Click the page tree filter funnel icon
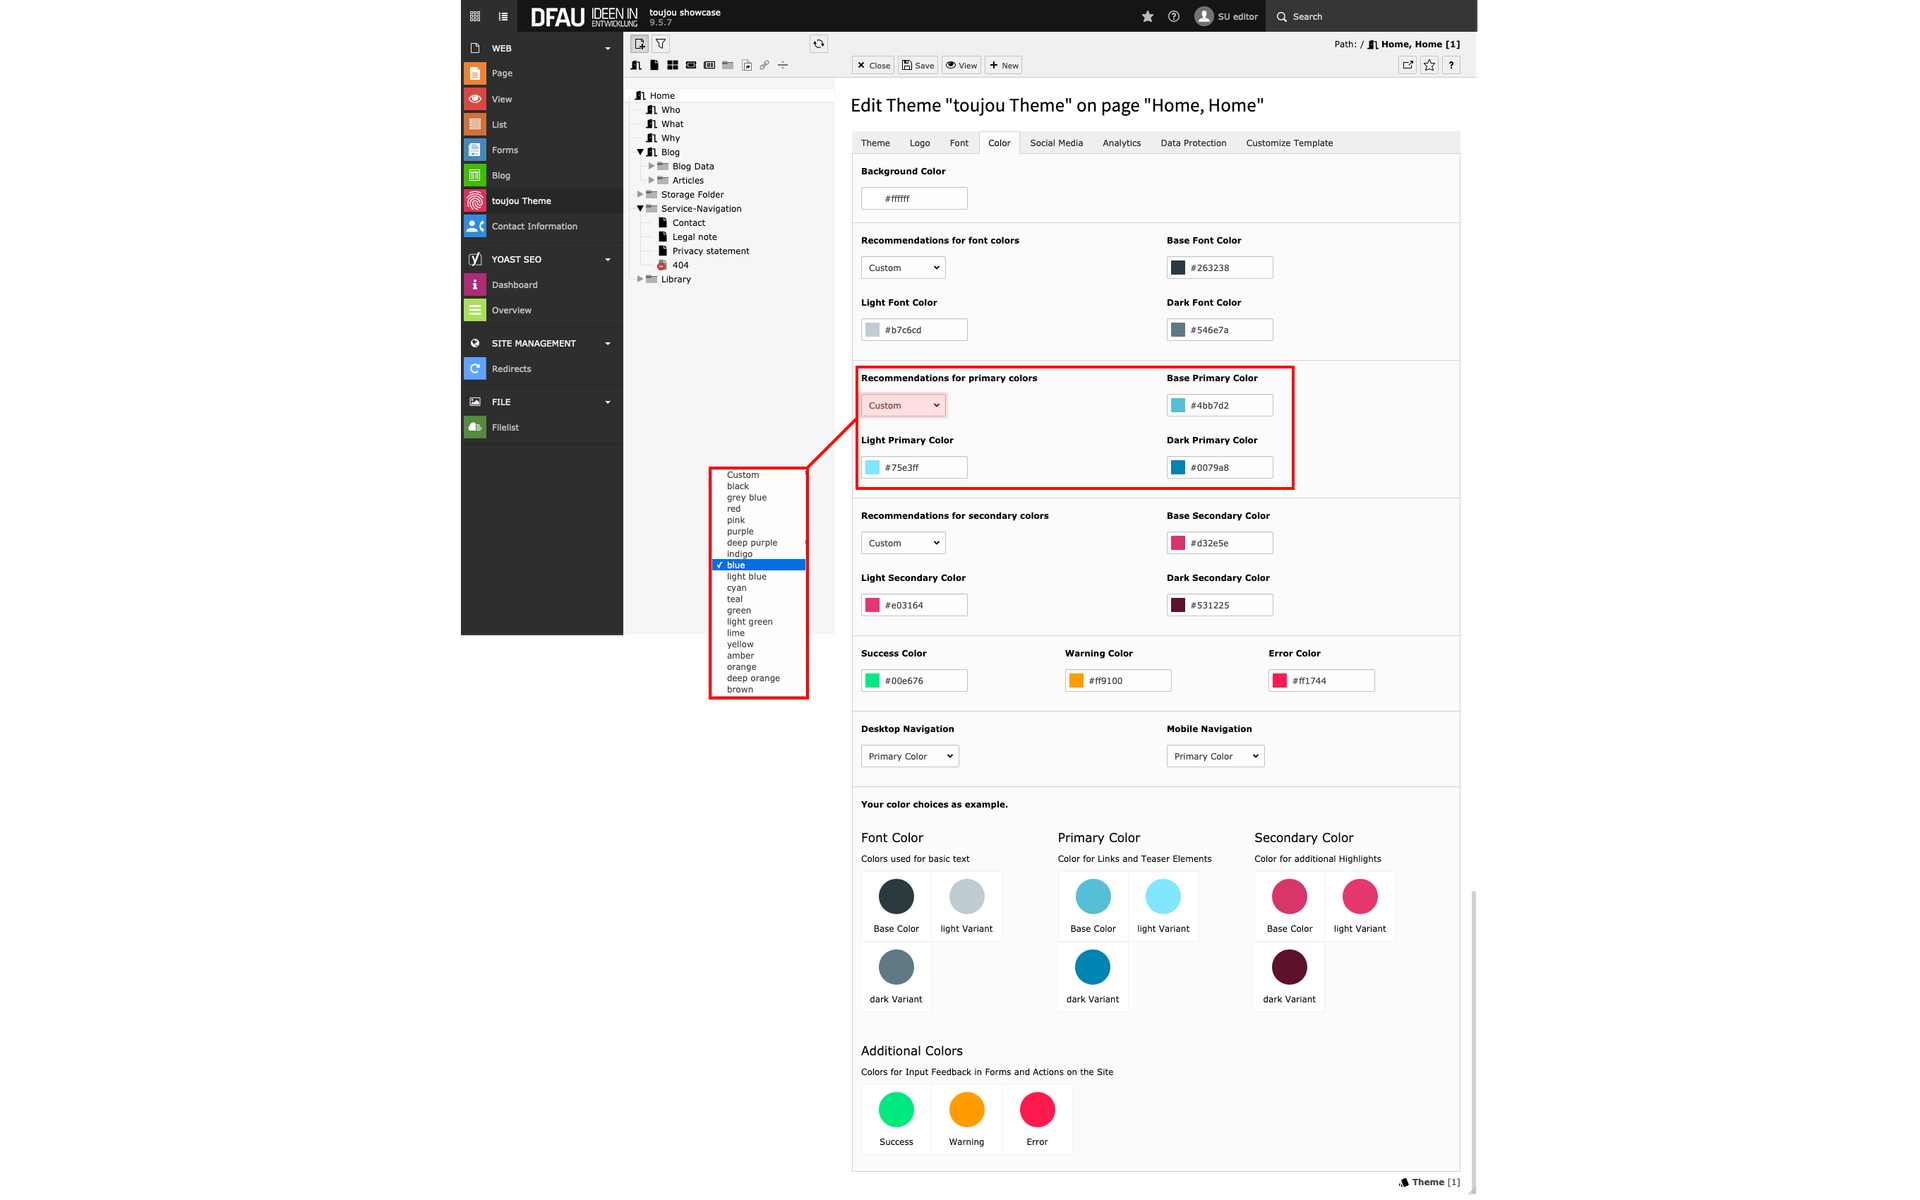Screen dimensions: 1920x1200 coord(661,44)
